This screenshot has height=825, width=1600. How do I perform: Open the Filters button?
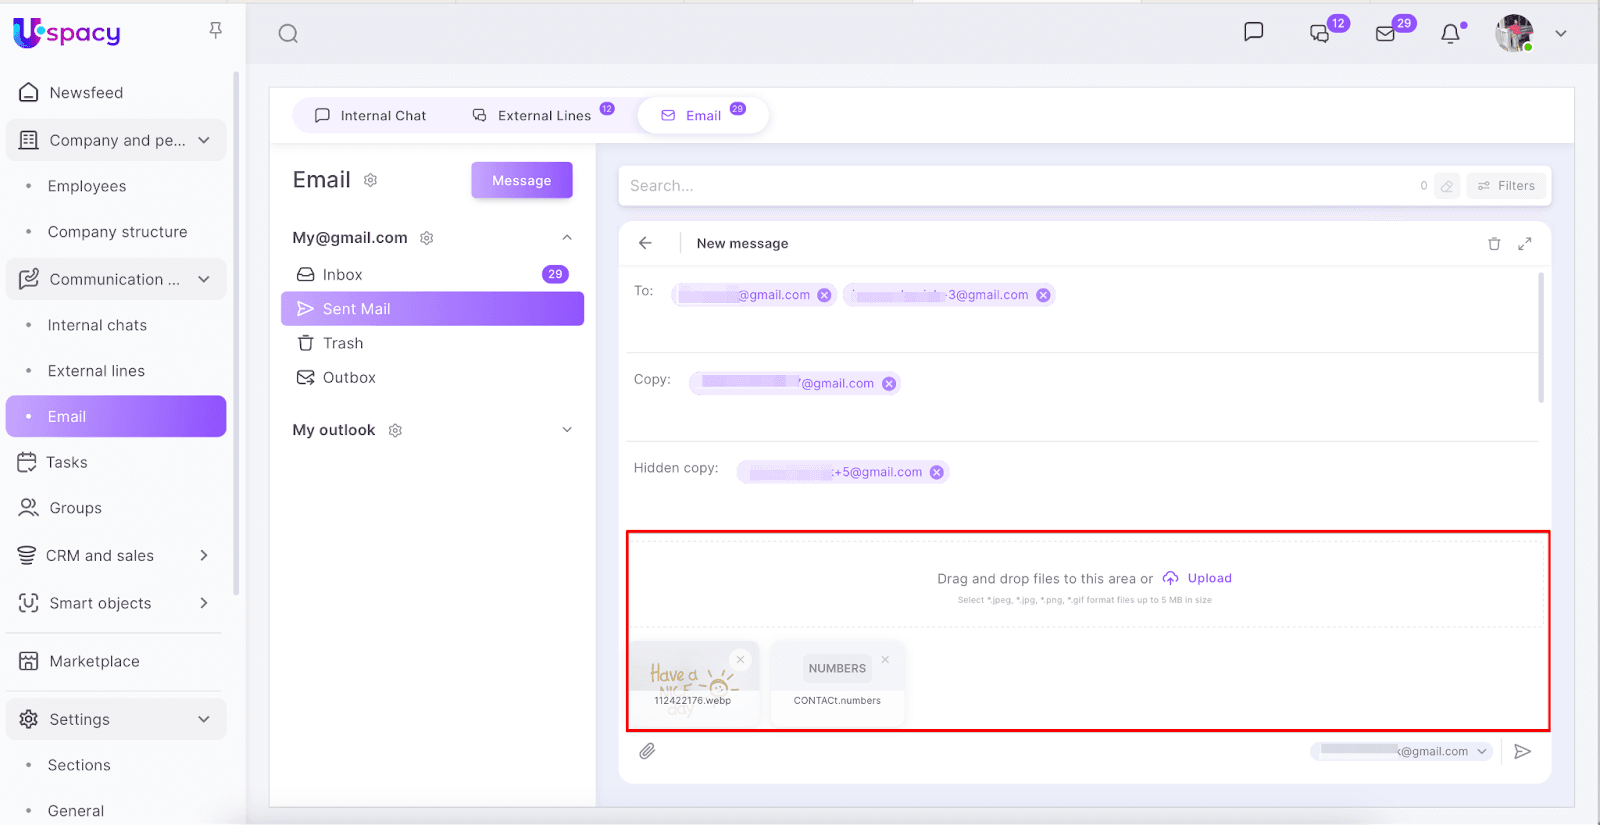(1507, 186)
